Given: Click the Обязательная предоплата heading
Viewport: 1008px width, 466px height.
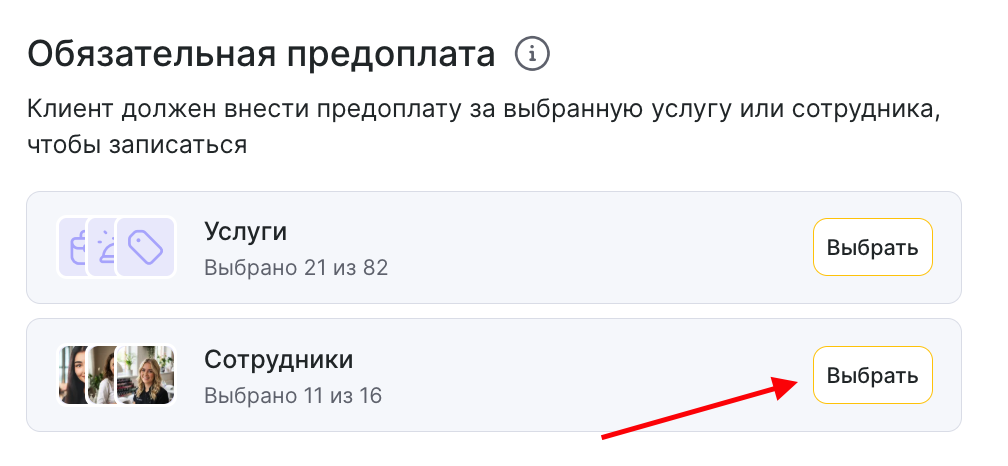Looking at the screenshot, I should pyautogui.click(x=261, y=54).
